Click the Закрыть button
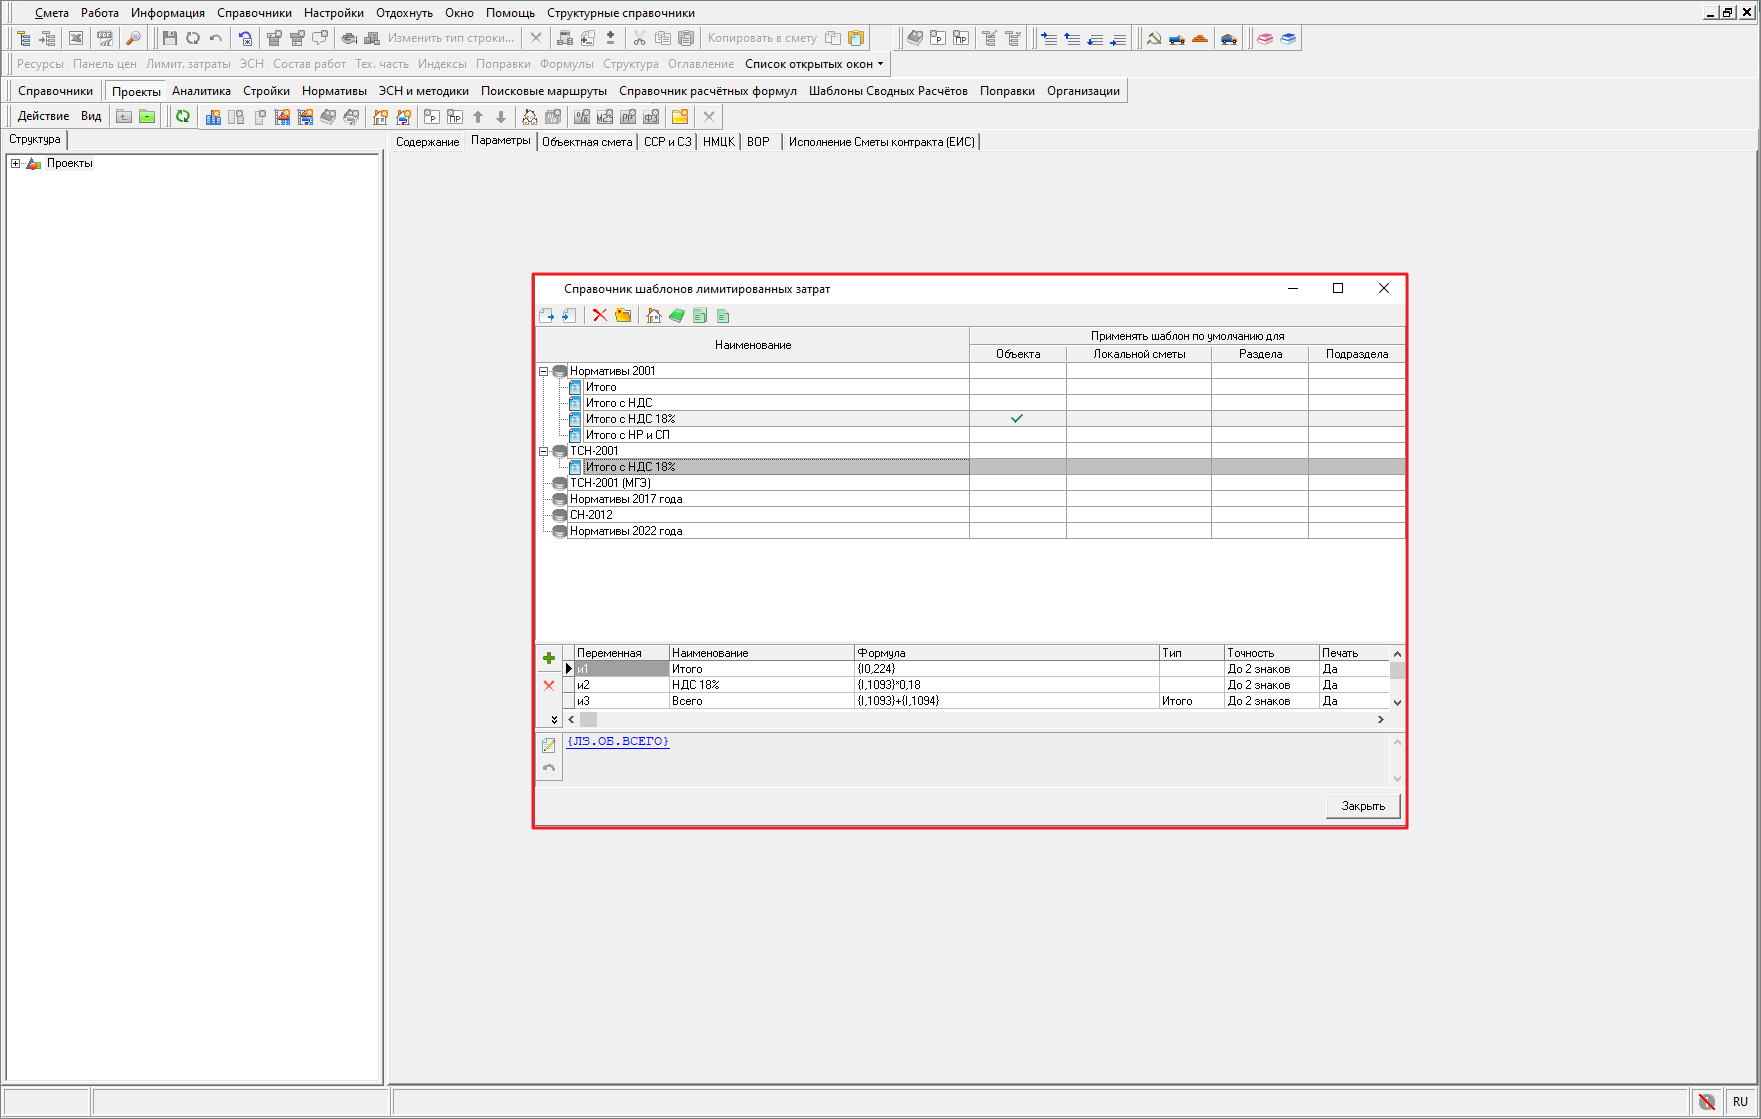This screenshot has width=1761, height=1119. click(x=1363, y=806)
